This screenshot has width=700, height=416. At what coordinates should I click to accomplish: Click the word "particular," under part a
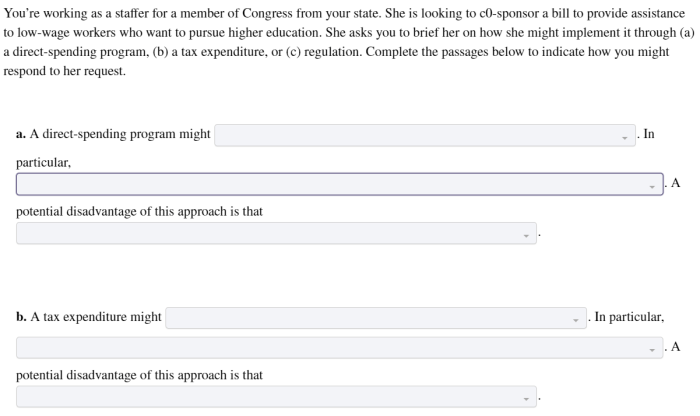click(x=43, y=160)
